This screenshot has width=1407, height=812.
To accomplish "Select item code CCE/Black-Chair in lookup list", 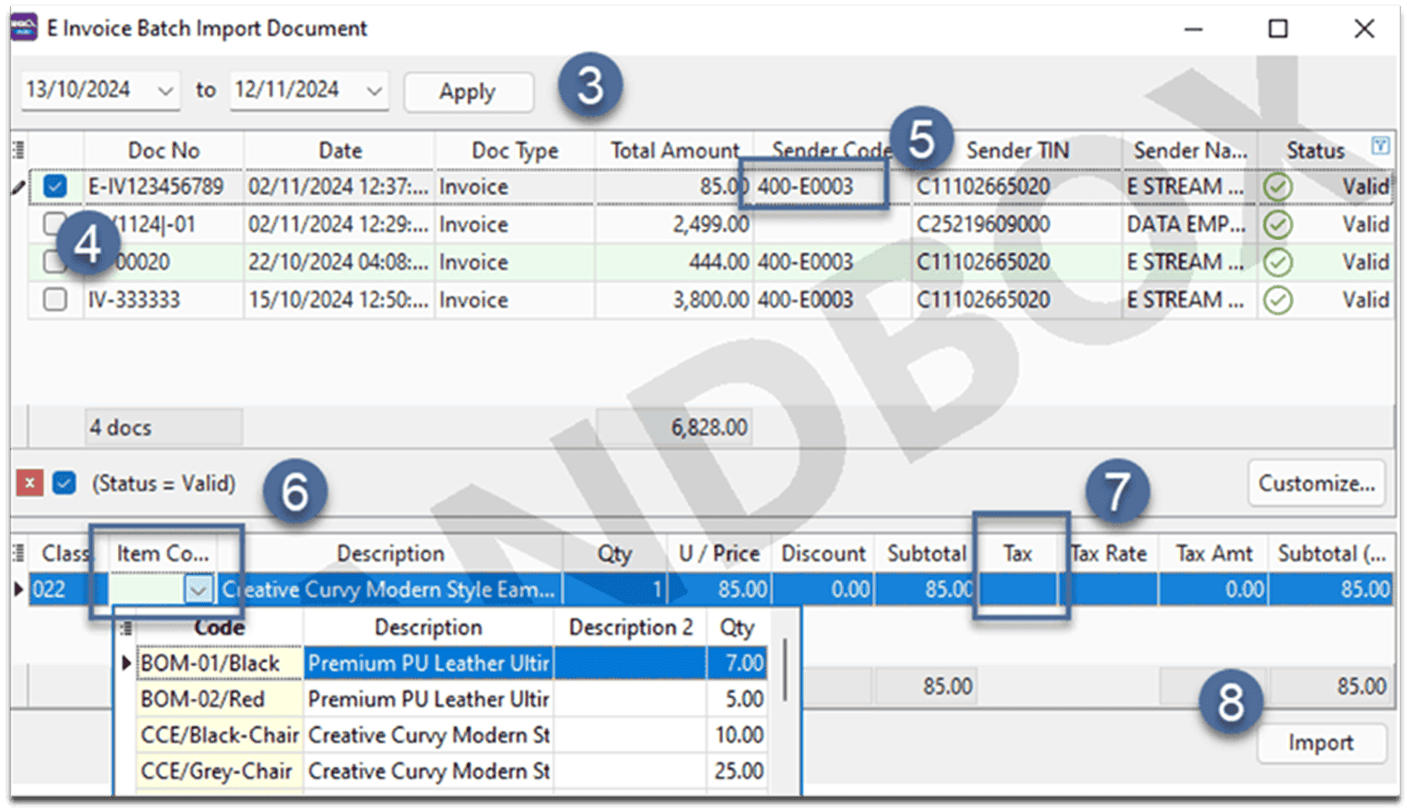I will coord(220,735).
